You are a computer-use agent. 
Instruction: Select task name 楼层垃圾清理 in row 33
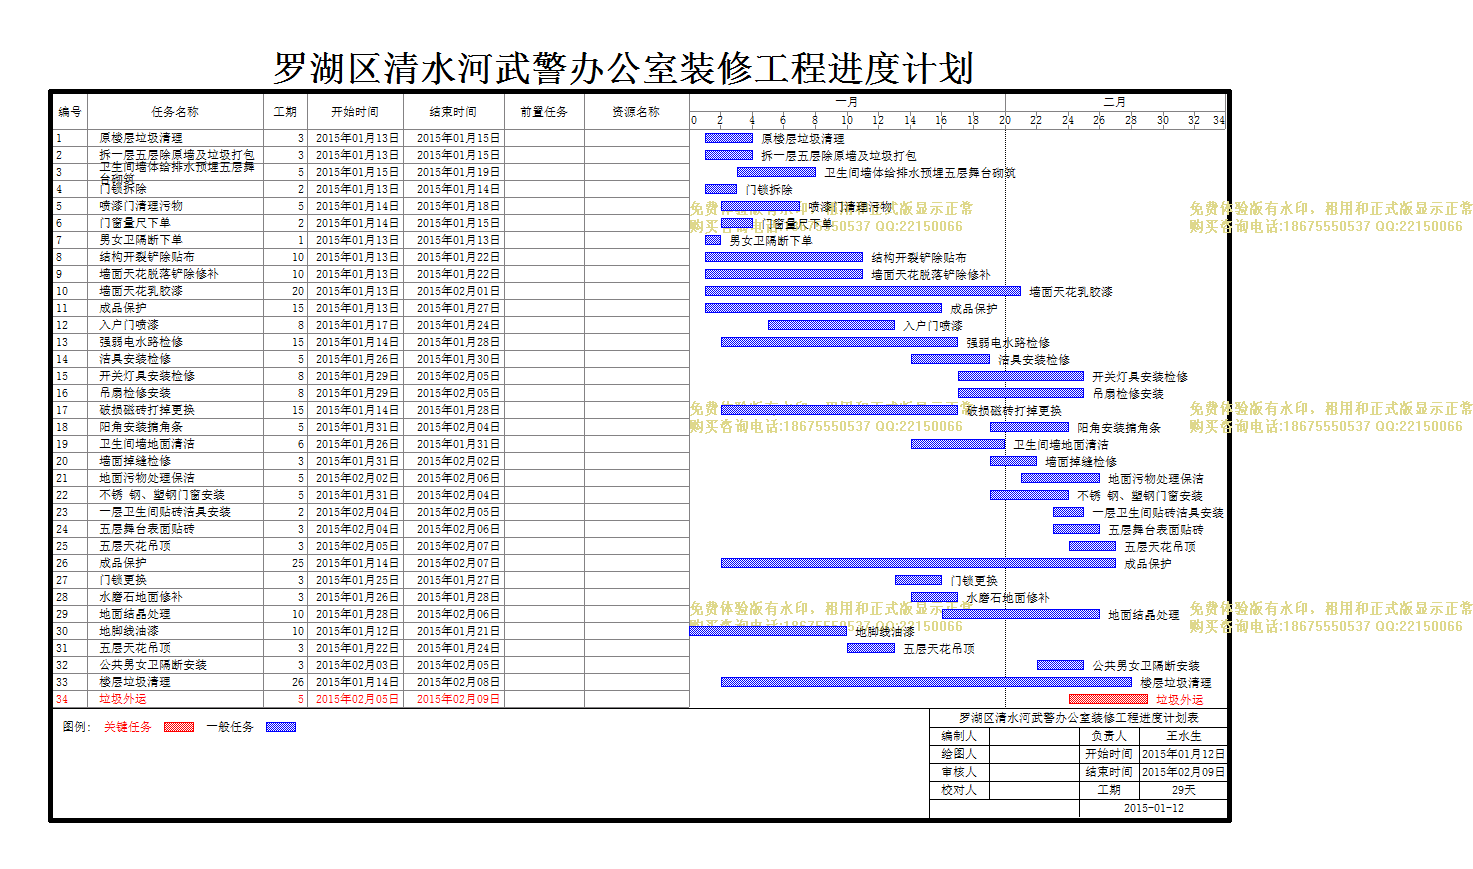click(x=134, y=682)
